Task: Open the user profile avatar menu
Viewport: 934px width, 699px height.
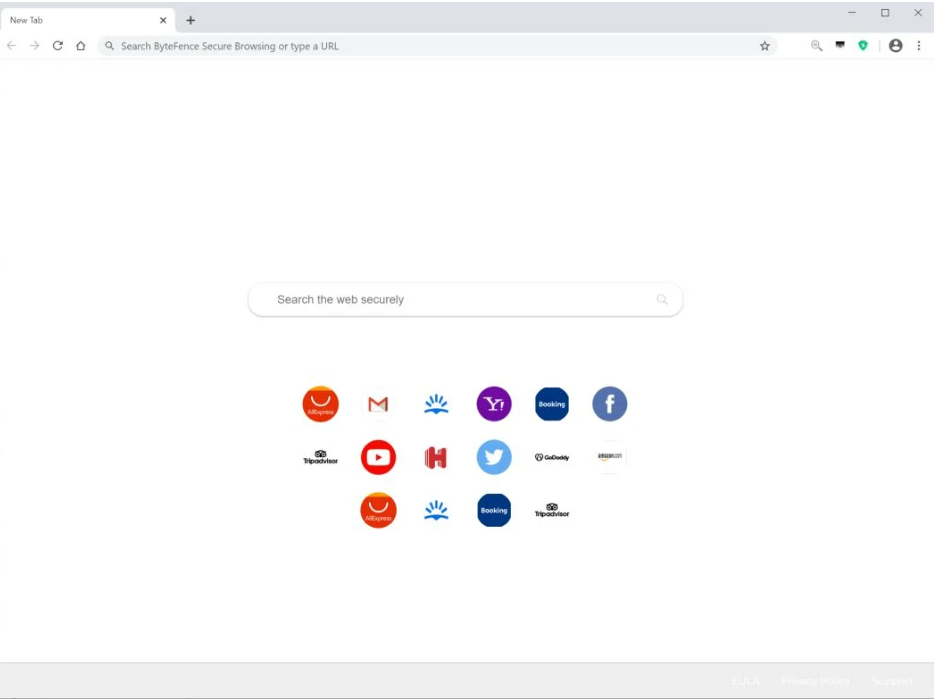Action: pos(895,46)
